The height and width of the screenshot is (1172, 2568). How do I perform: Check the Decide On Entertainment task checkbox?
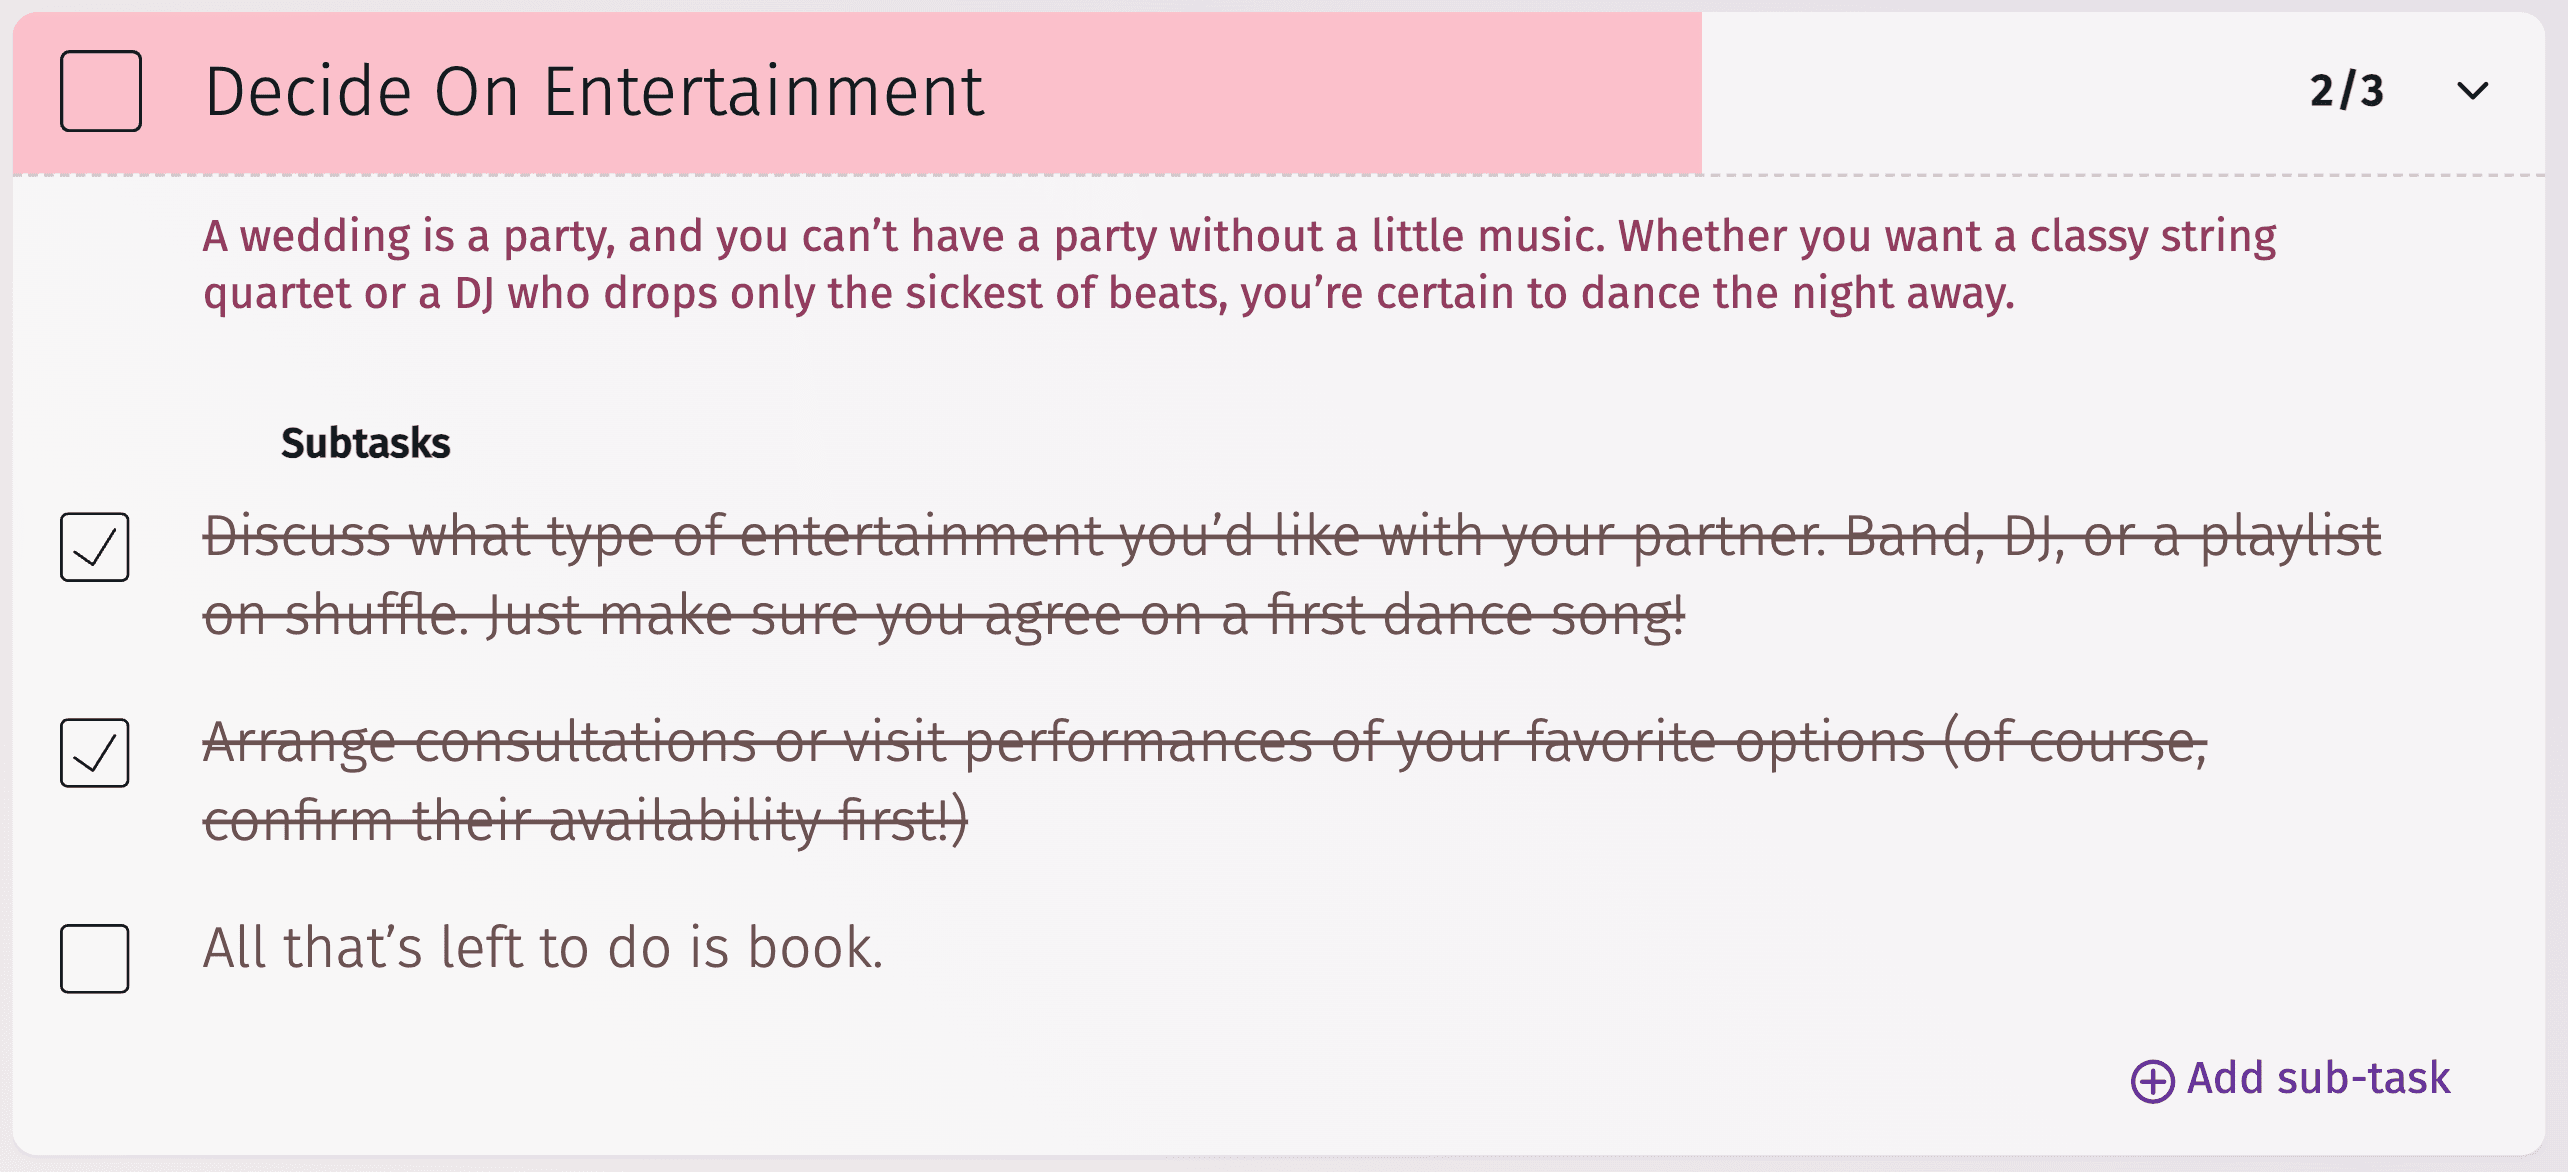(x=101, y=91)
